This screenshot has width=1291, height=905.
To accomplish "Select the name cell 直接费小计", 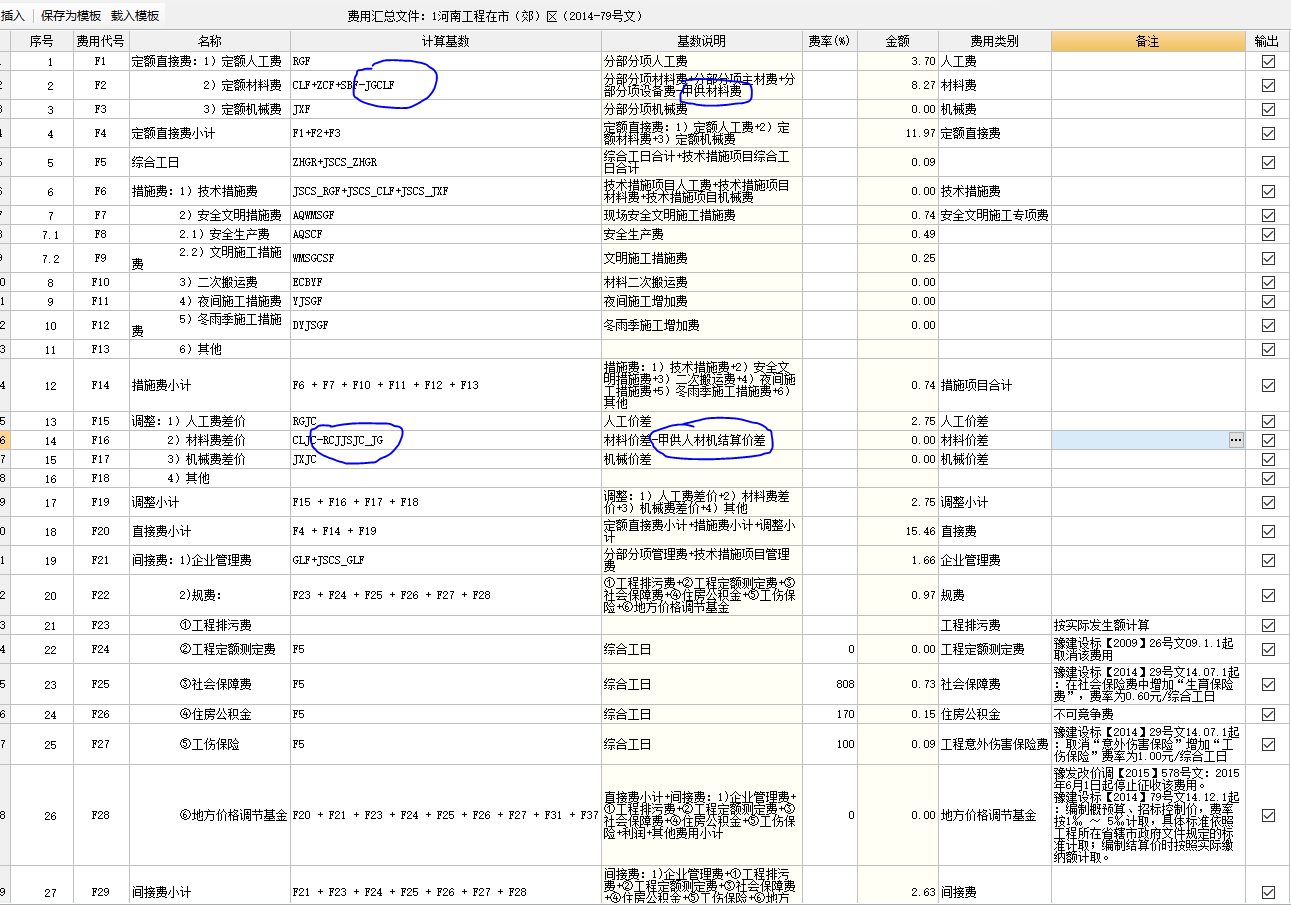I will click(x=210, y=531).
